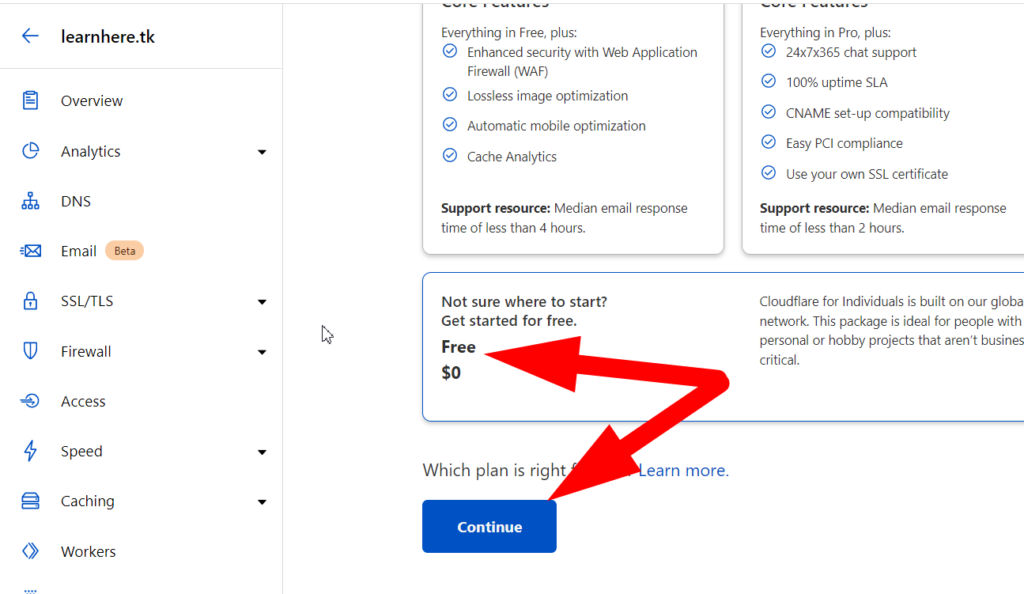
Task: Click the Beta badge next to Email
Action: (x=124, y=251)
